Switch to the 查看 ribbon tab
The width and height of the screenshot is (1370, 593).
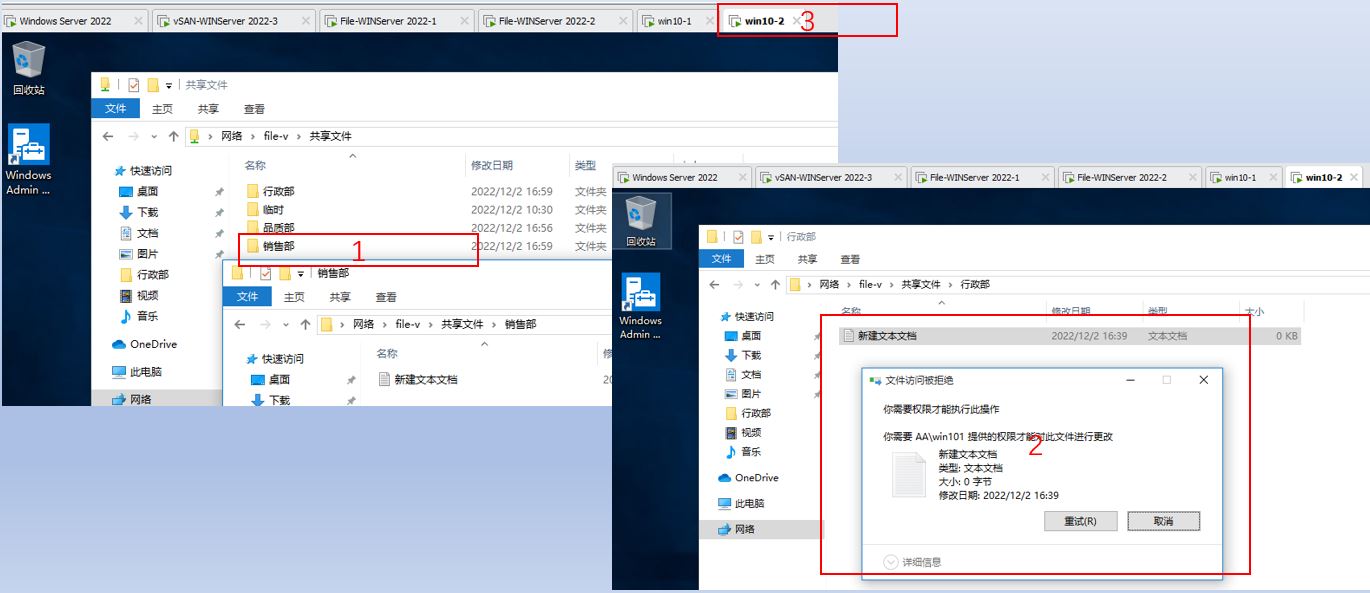[254, 108]
